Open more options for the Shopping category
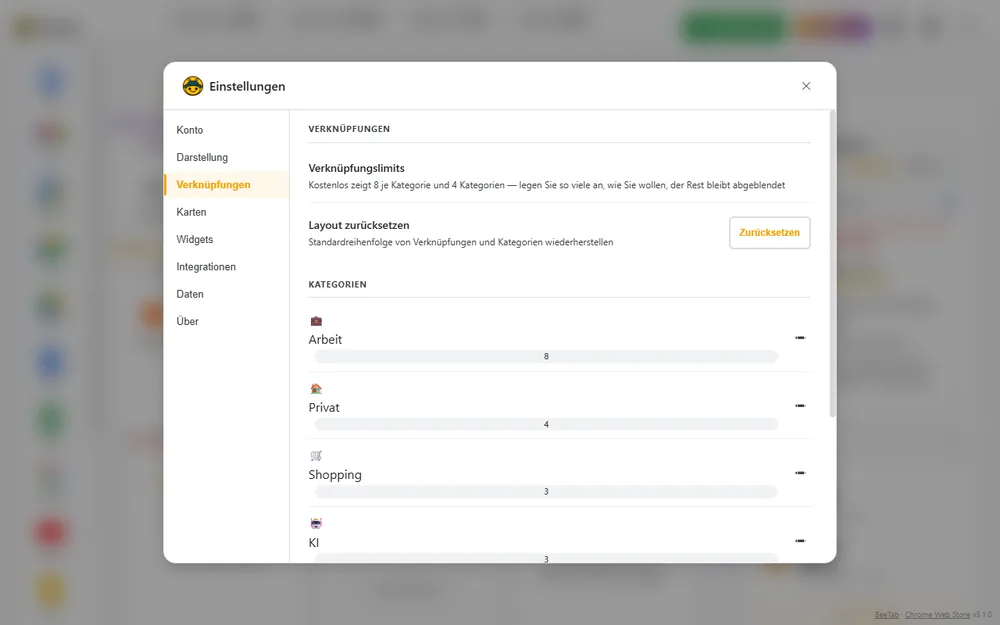 coord(800,473)
